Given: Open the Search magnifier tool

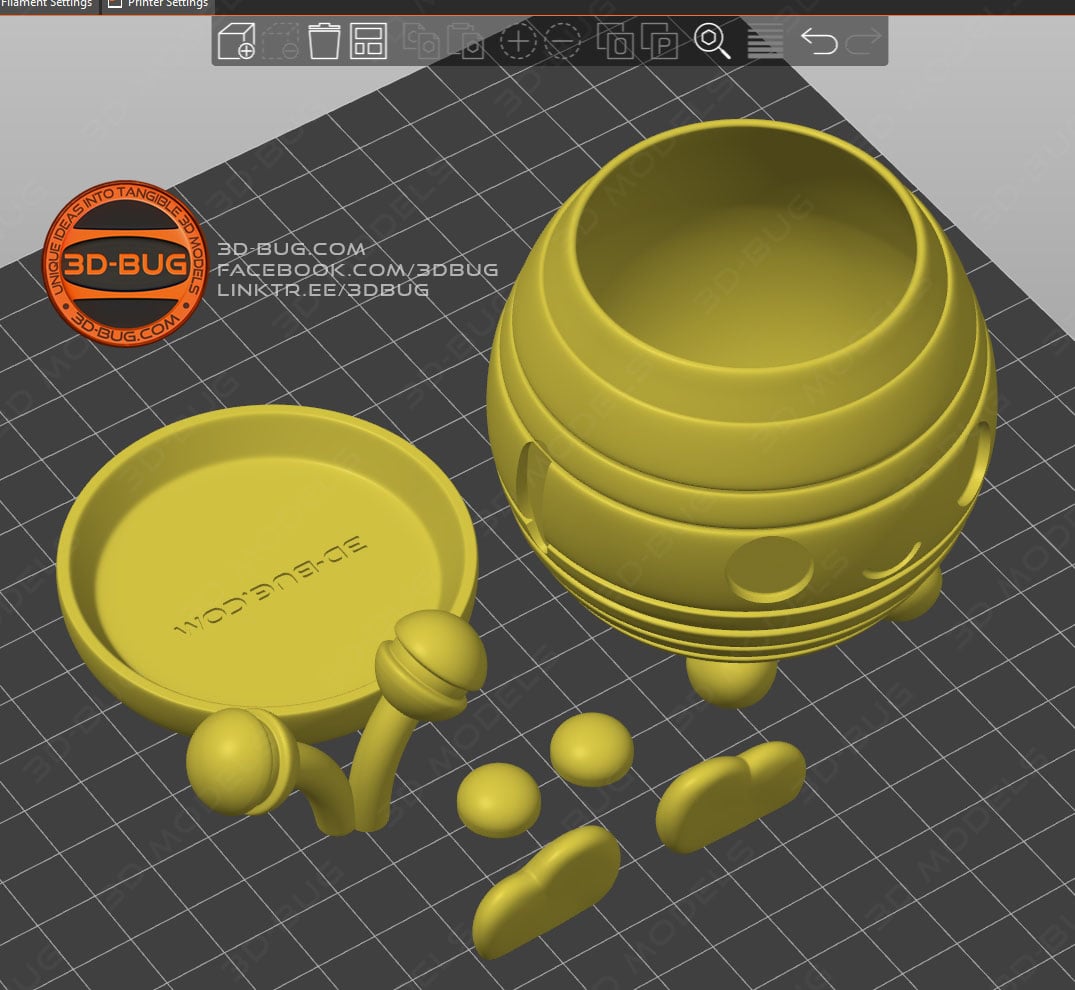Looking at the screenshot, I should coord(712,41).
